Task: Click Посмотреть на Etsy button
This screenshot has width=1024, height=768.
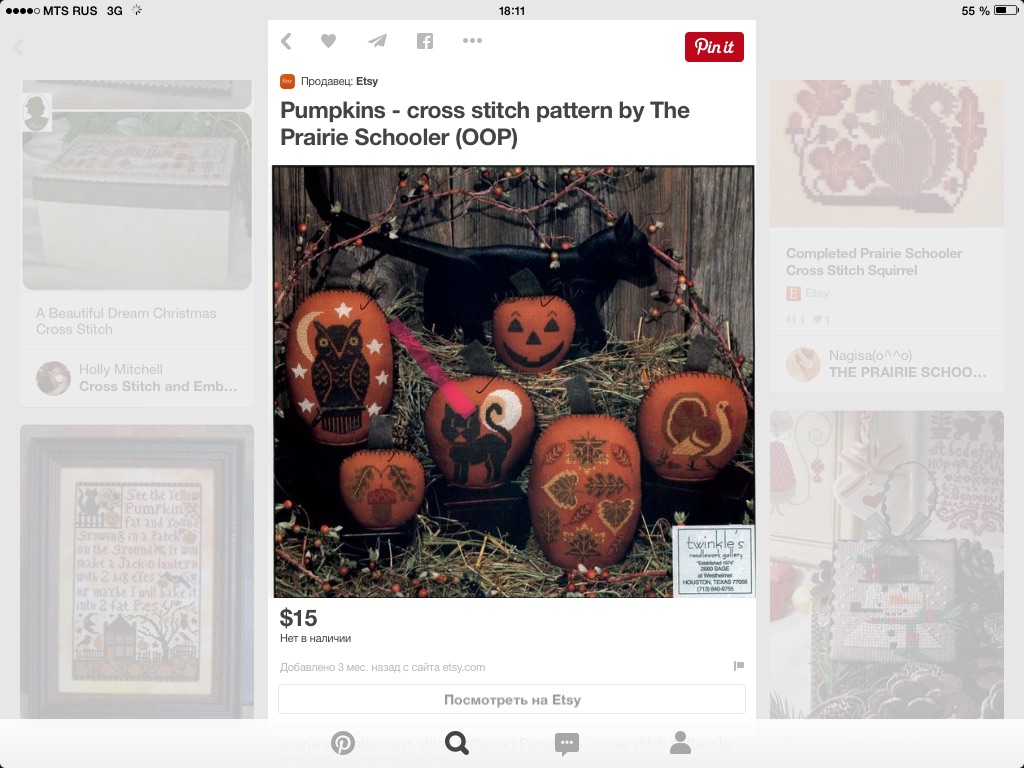Action: pos(512,699)
